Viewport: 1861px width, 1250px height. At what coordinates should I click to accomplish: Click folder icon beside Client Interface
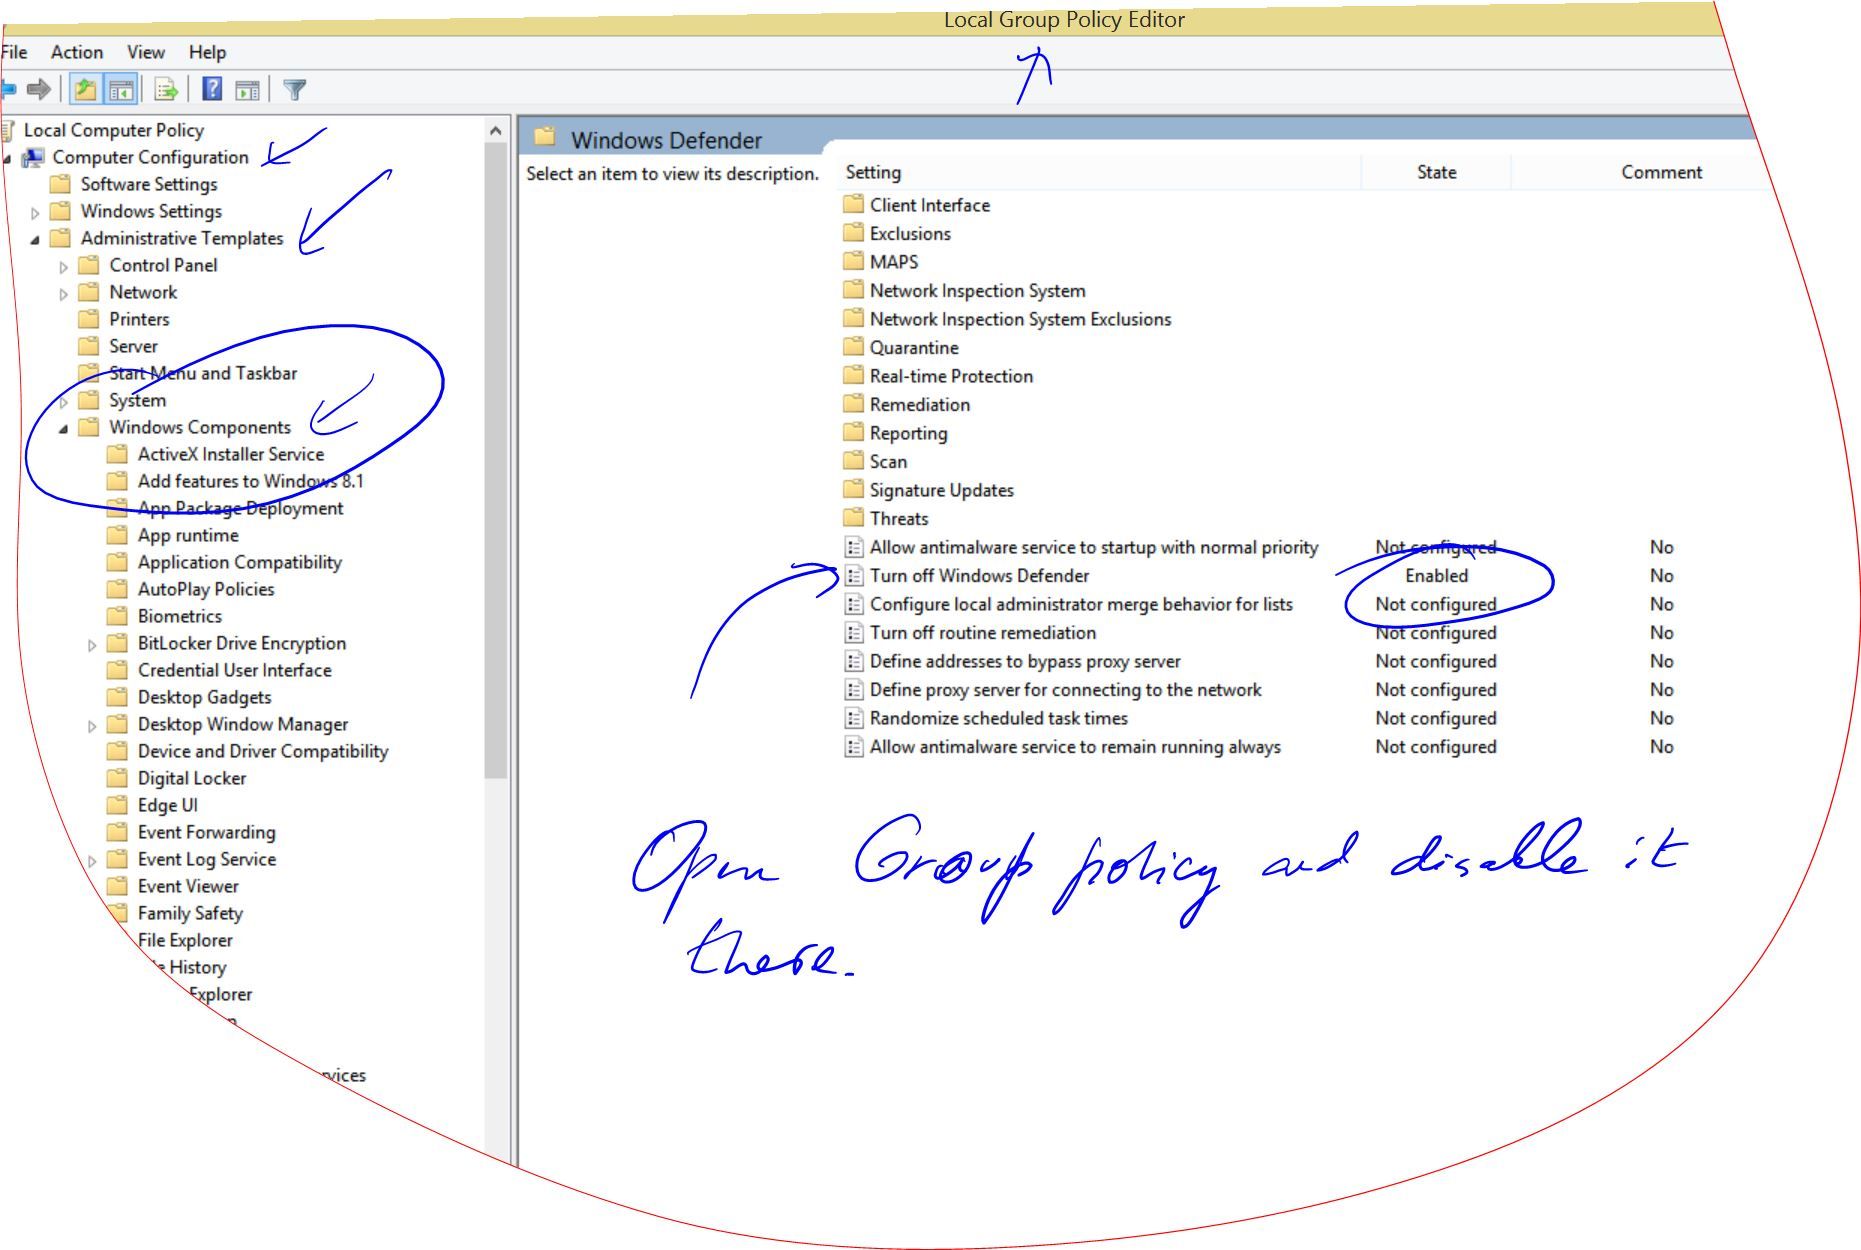pos(853,204)
